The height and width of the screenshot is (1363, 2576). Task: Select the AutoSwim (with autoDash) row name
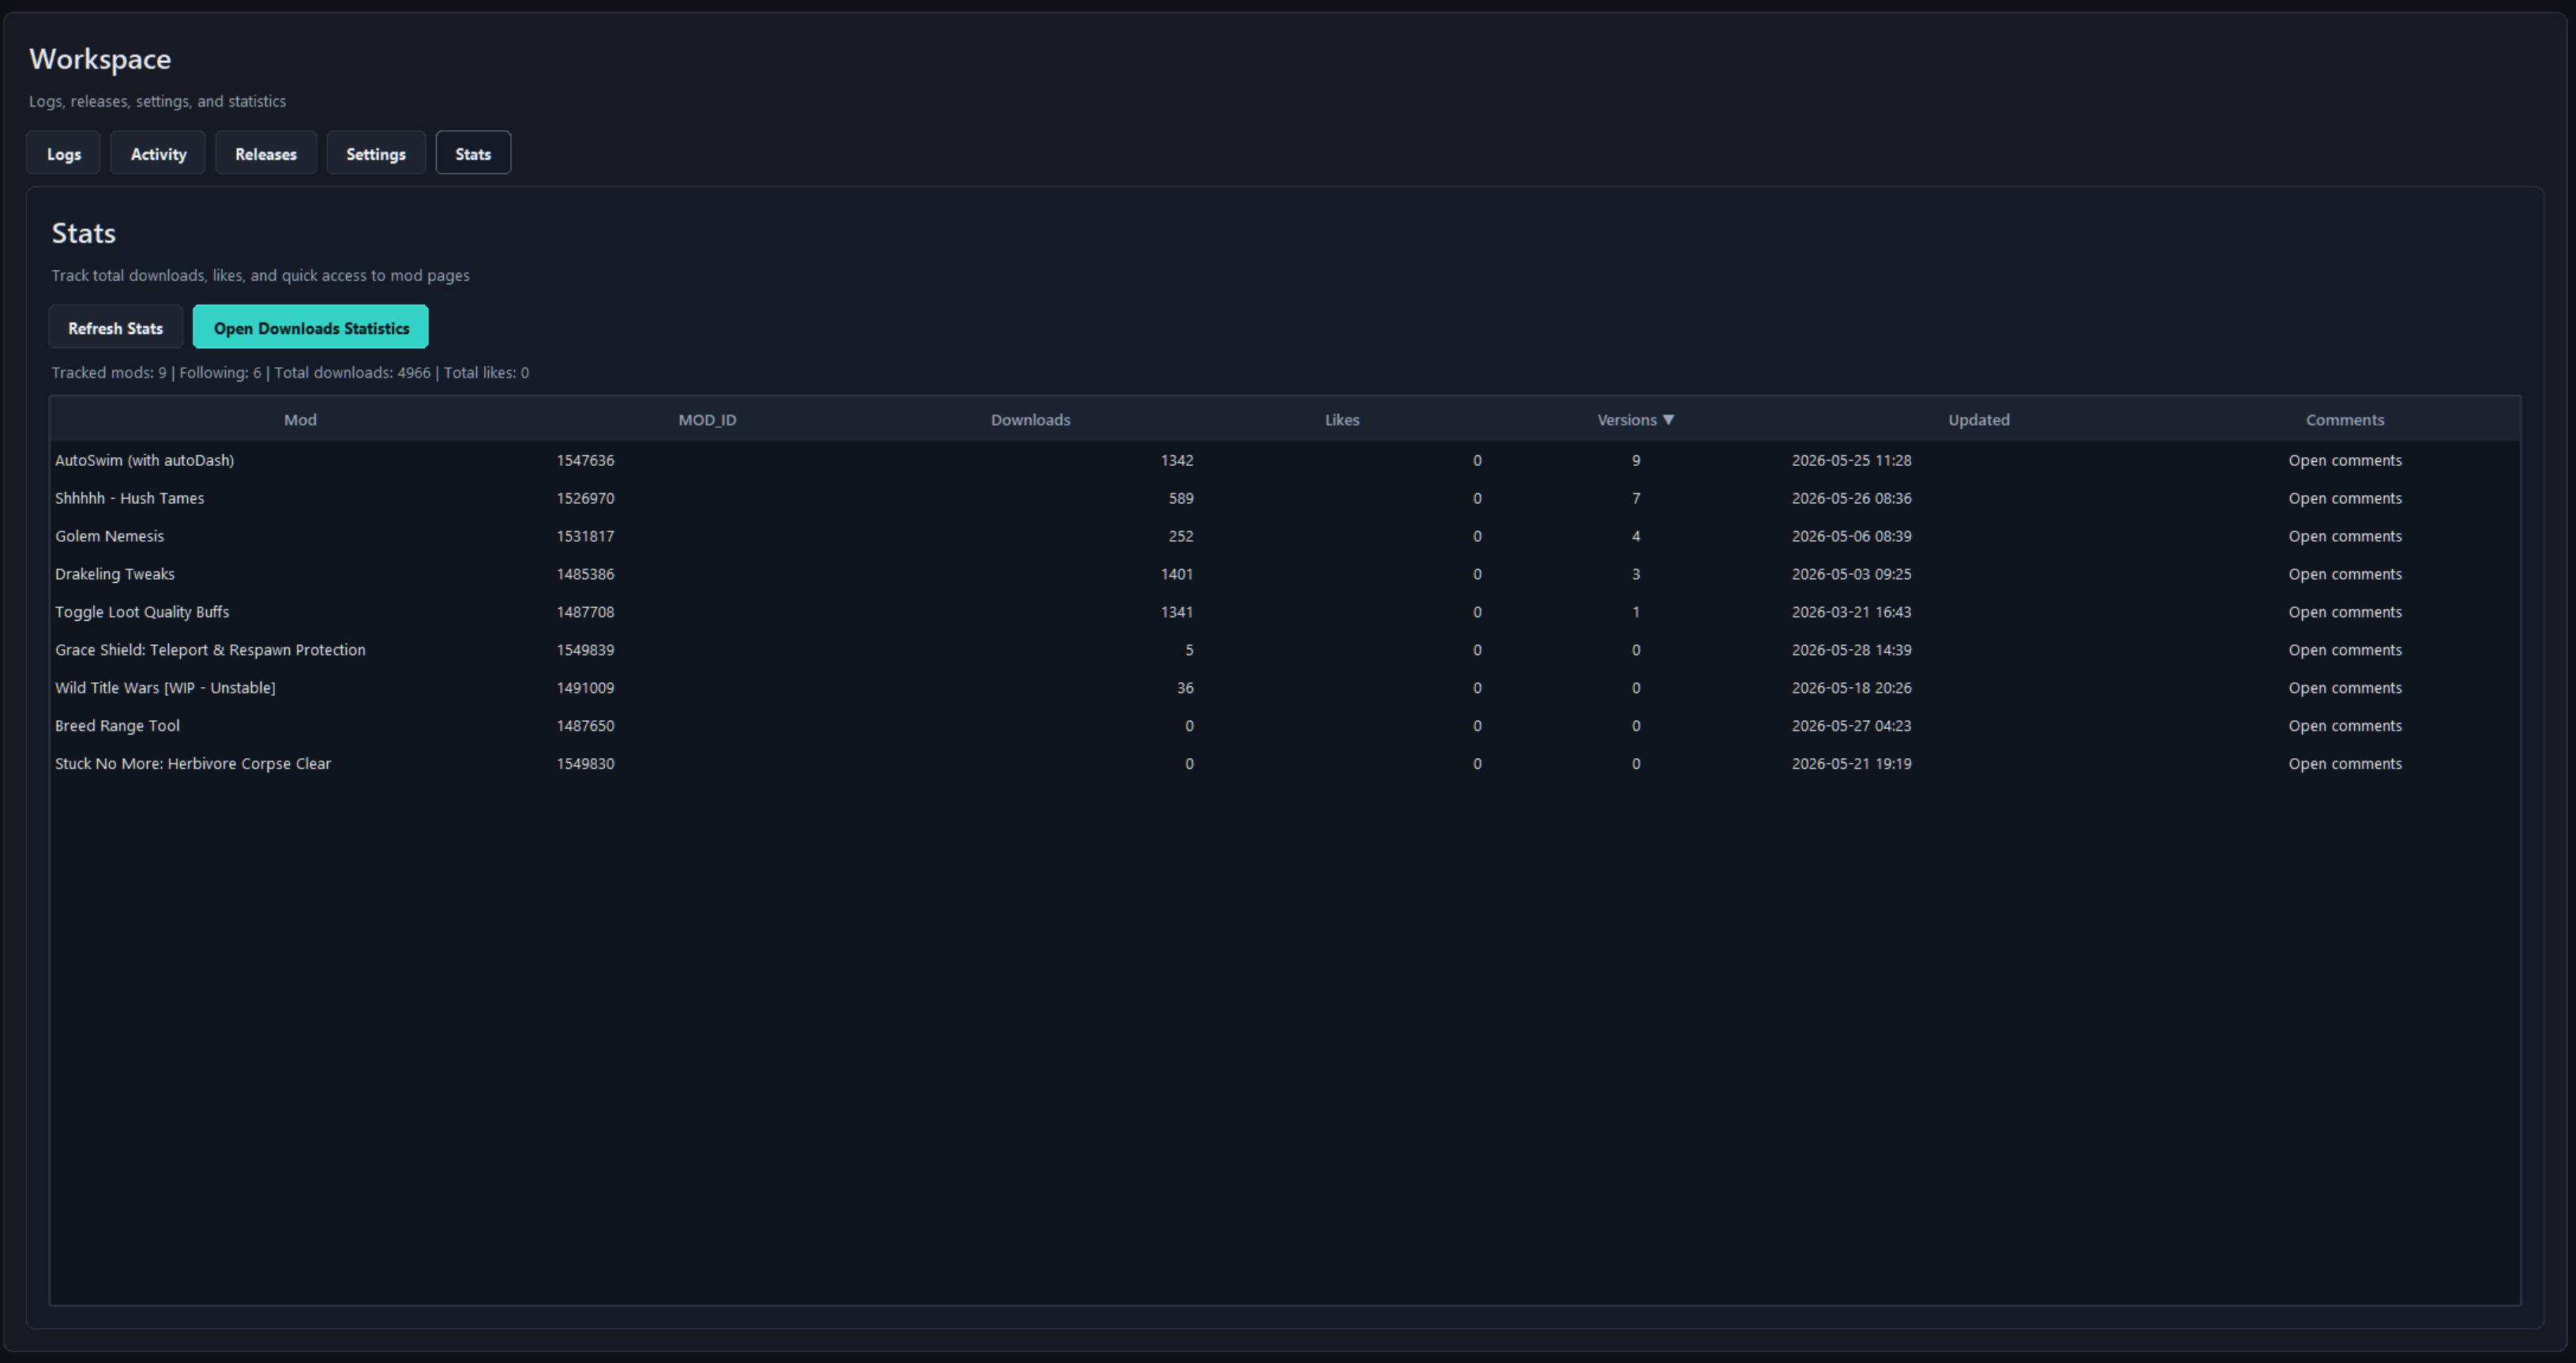point(144,460)
